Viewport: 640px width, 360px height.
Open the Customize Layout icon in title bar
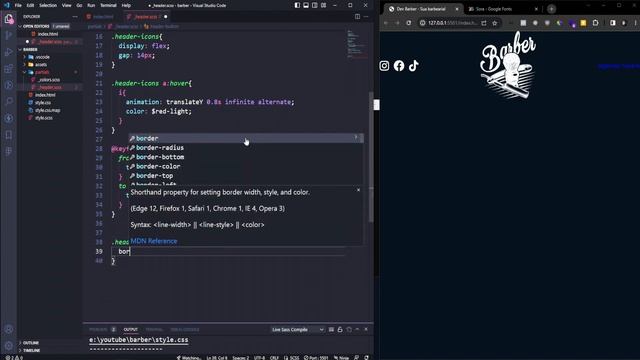tap(323, 5)
